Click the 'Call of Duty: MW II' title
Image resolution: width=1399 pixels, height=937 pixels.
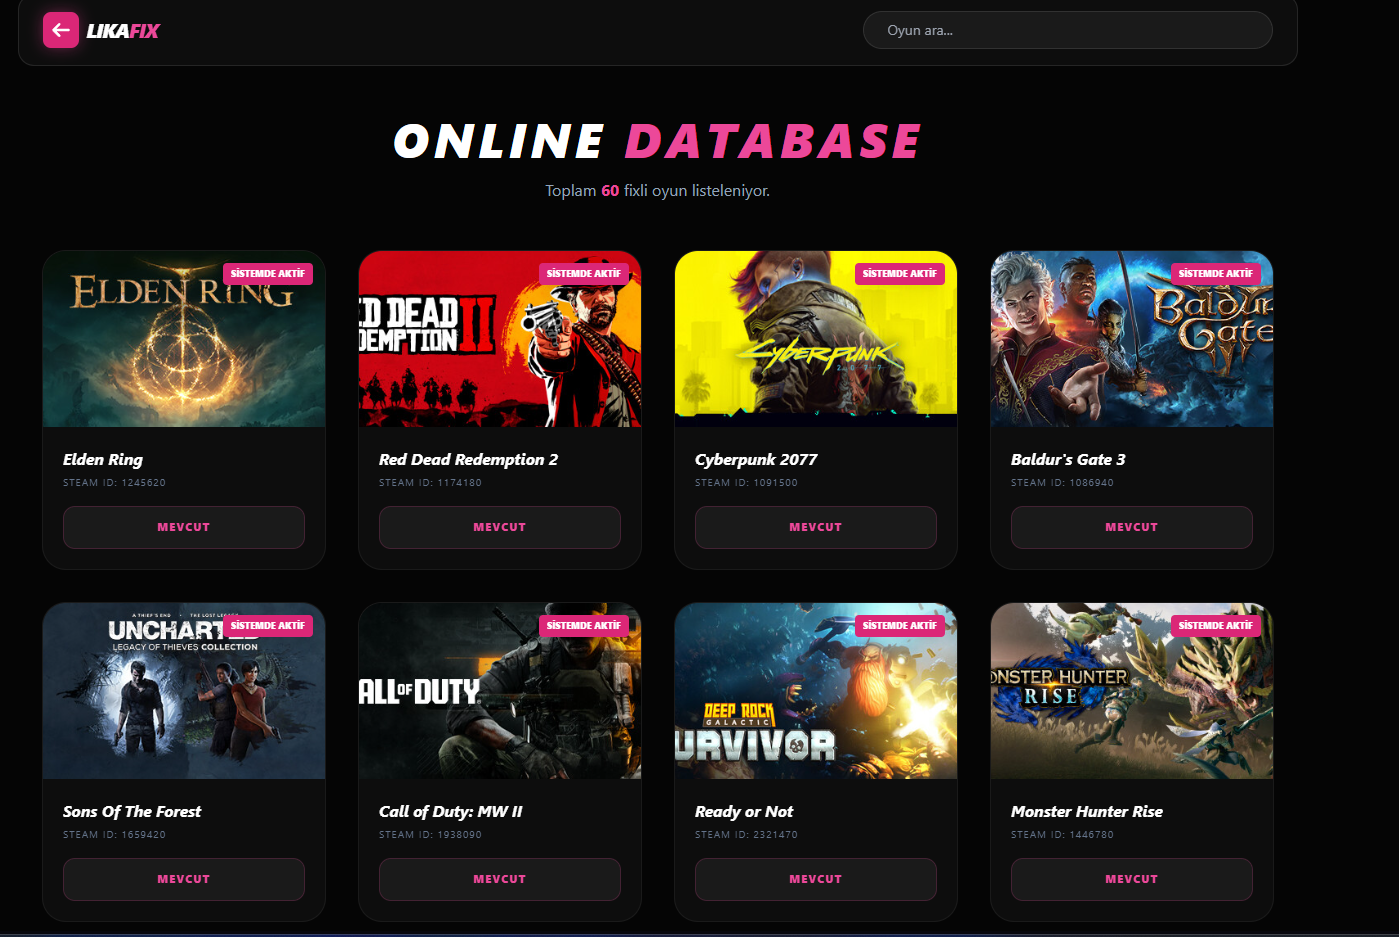(x=451, y=811)
